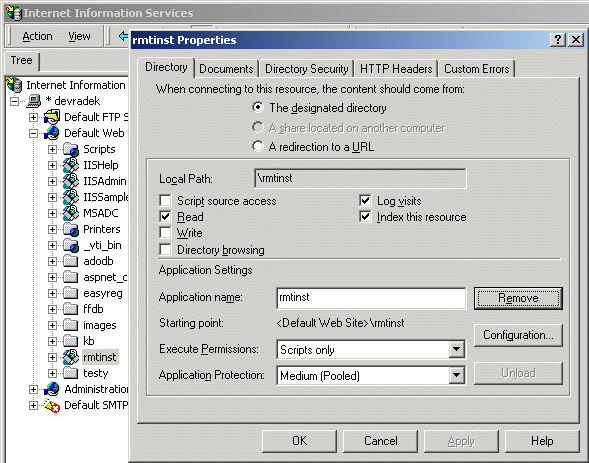Click the back arrow toolbar icon
Image resolution: width=589 pixels, height=463 pixels.
click(123, 36)
